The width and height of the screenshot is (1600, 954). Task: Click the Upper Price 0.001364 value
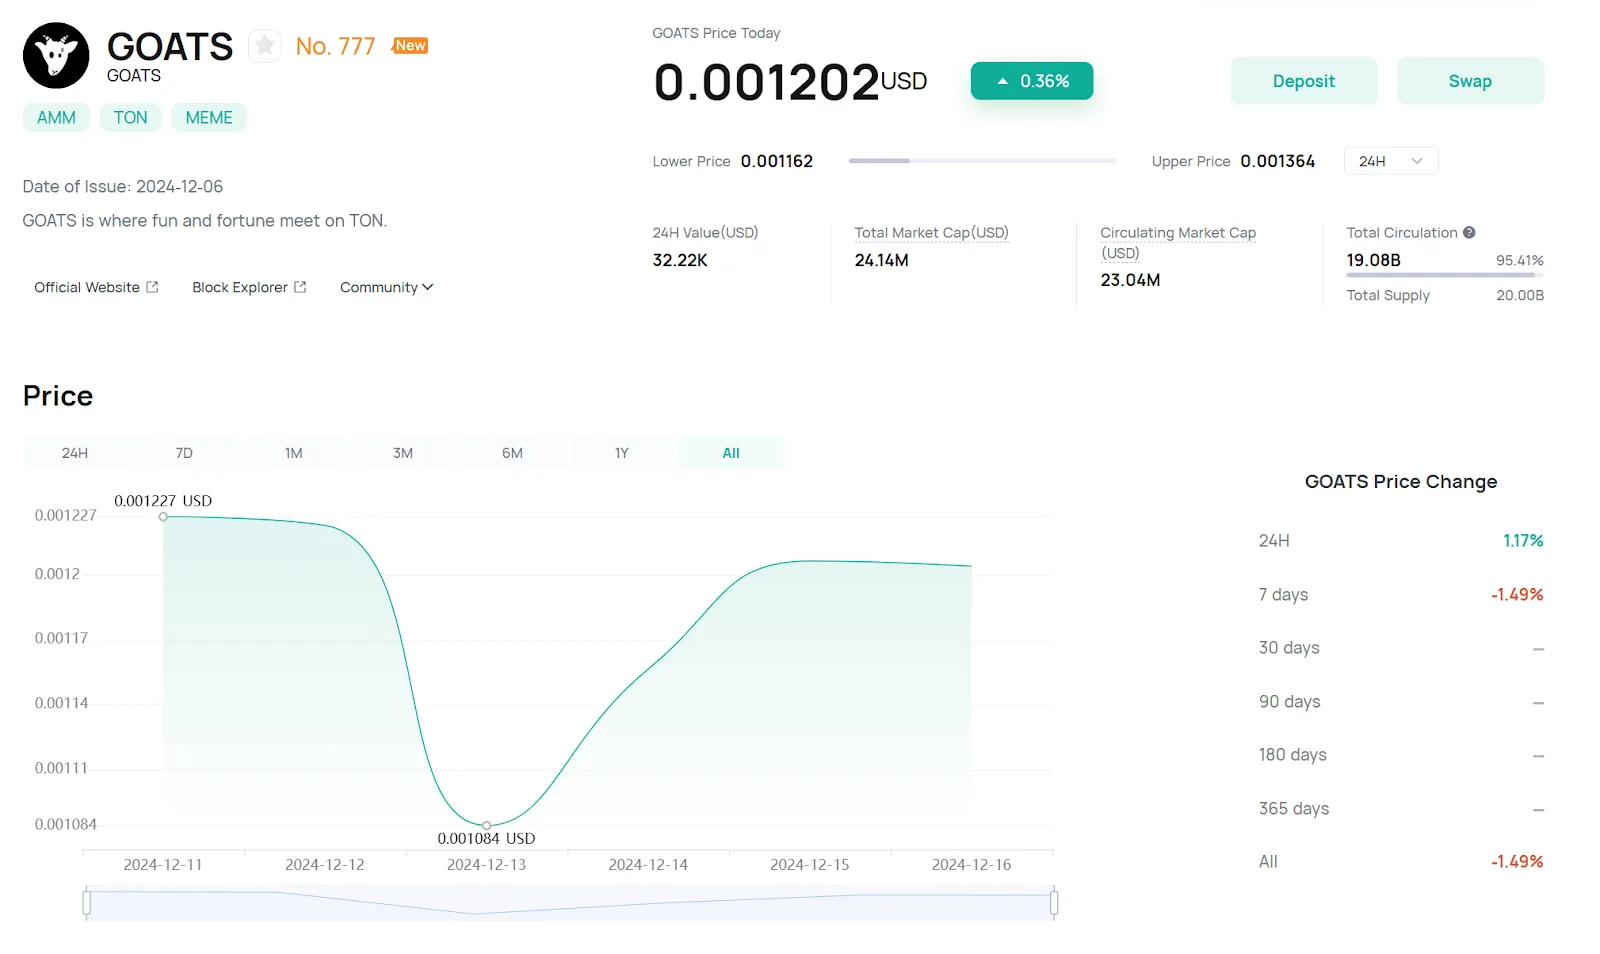1277,161
